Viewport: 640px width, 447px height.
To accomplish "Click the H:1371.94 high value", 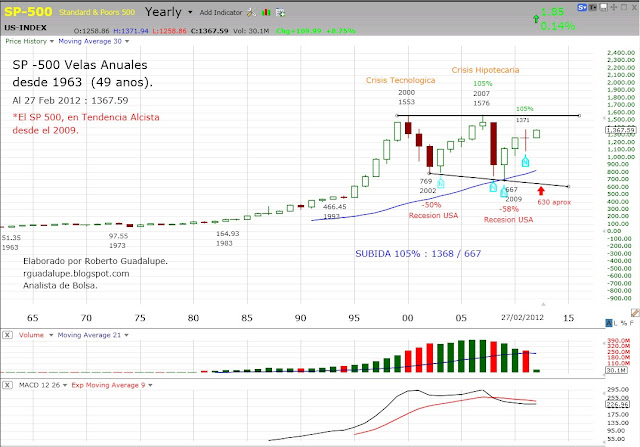I will [131, 31].
